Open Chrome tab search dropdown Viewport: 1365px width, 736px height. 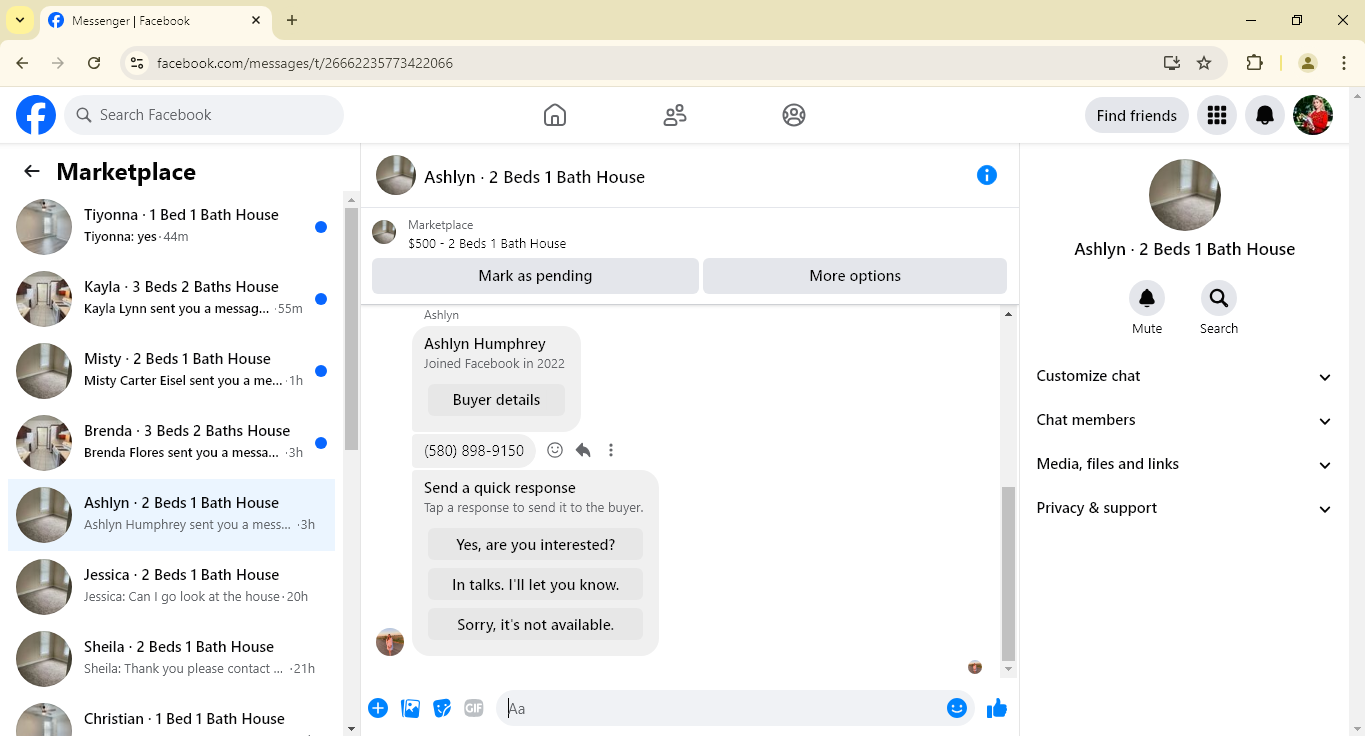[x=20, y=20]
